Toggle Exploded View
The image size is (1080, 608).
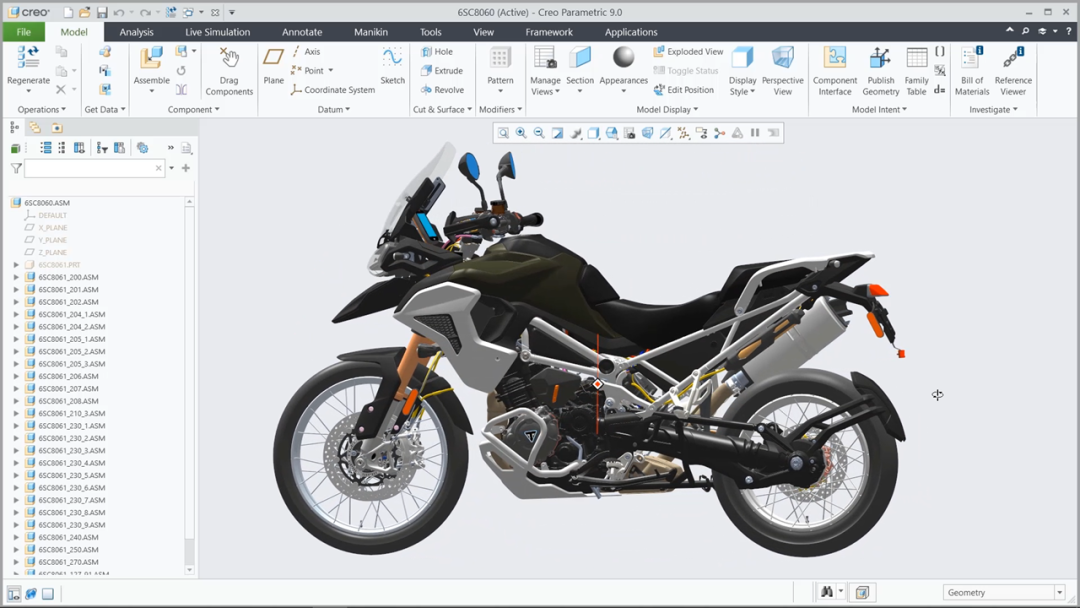[x=688, y=52]
